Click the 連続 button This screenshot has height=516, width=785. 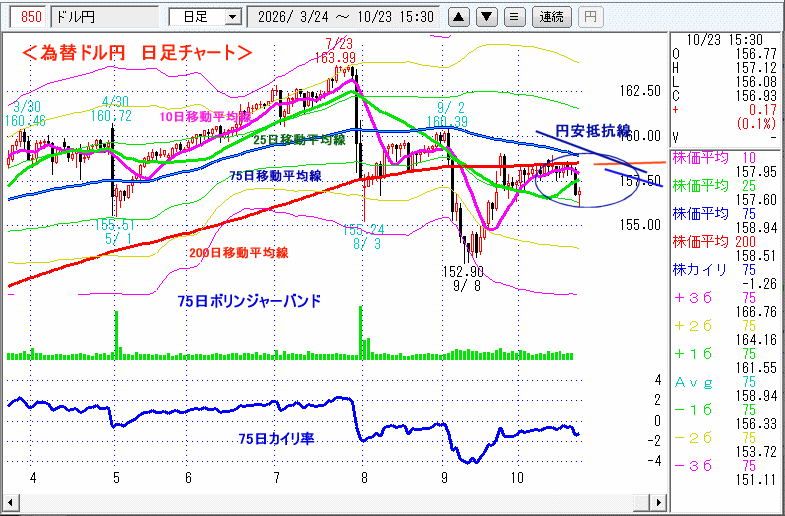click(x=552, y=17)
